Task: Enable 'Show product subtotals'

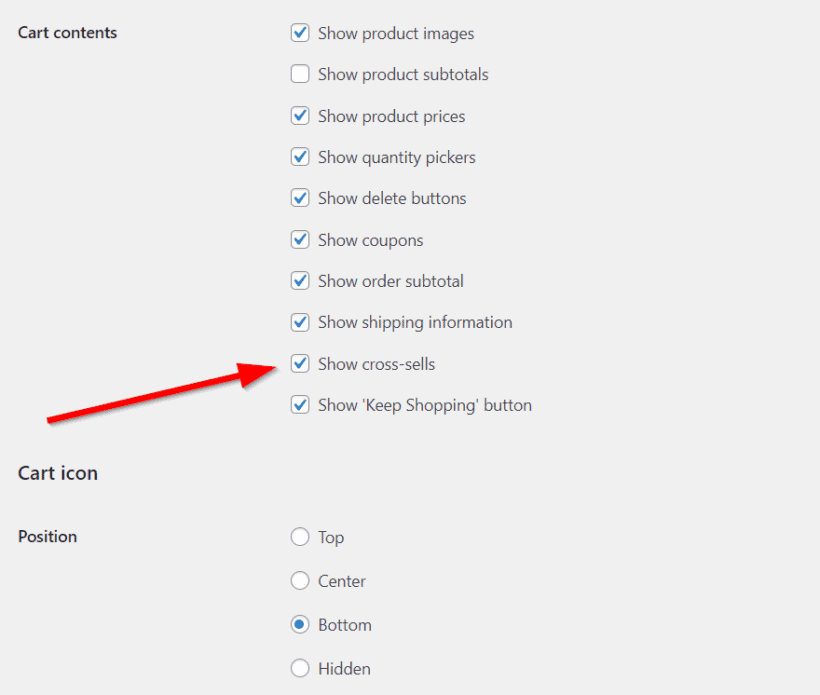Action: [300, 74]
